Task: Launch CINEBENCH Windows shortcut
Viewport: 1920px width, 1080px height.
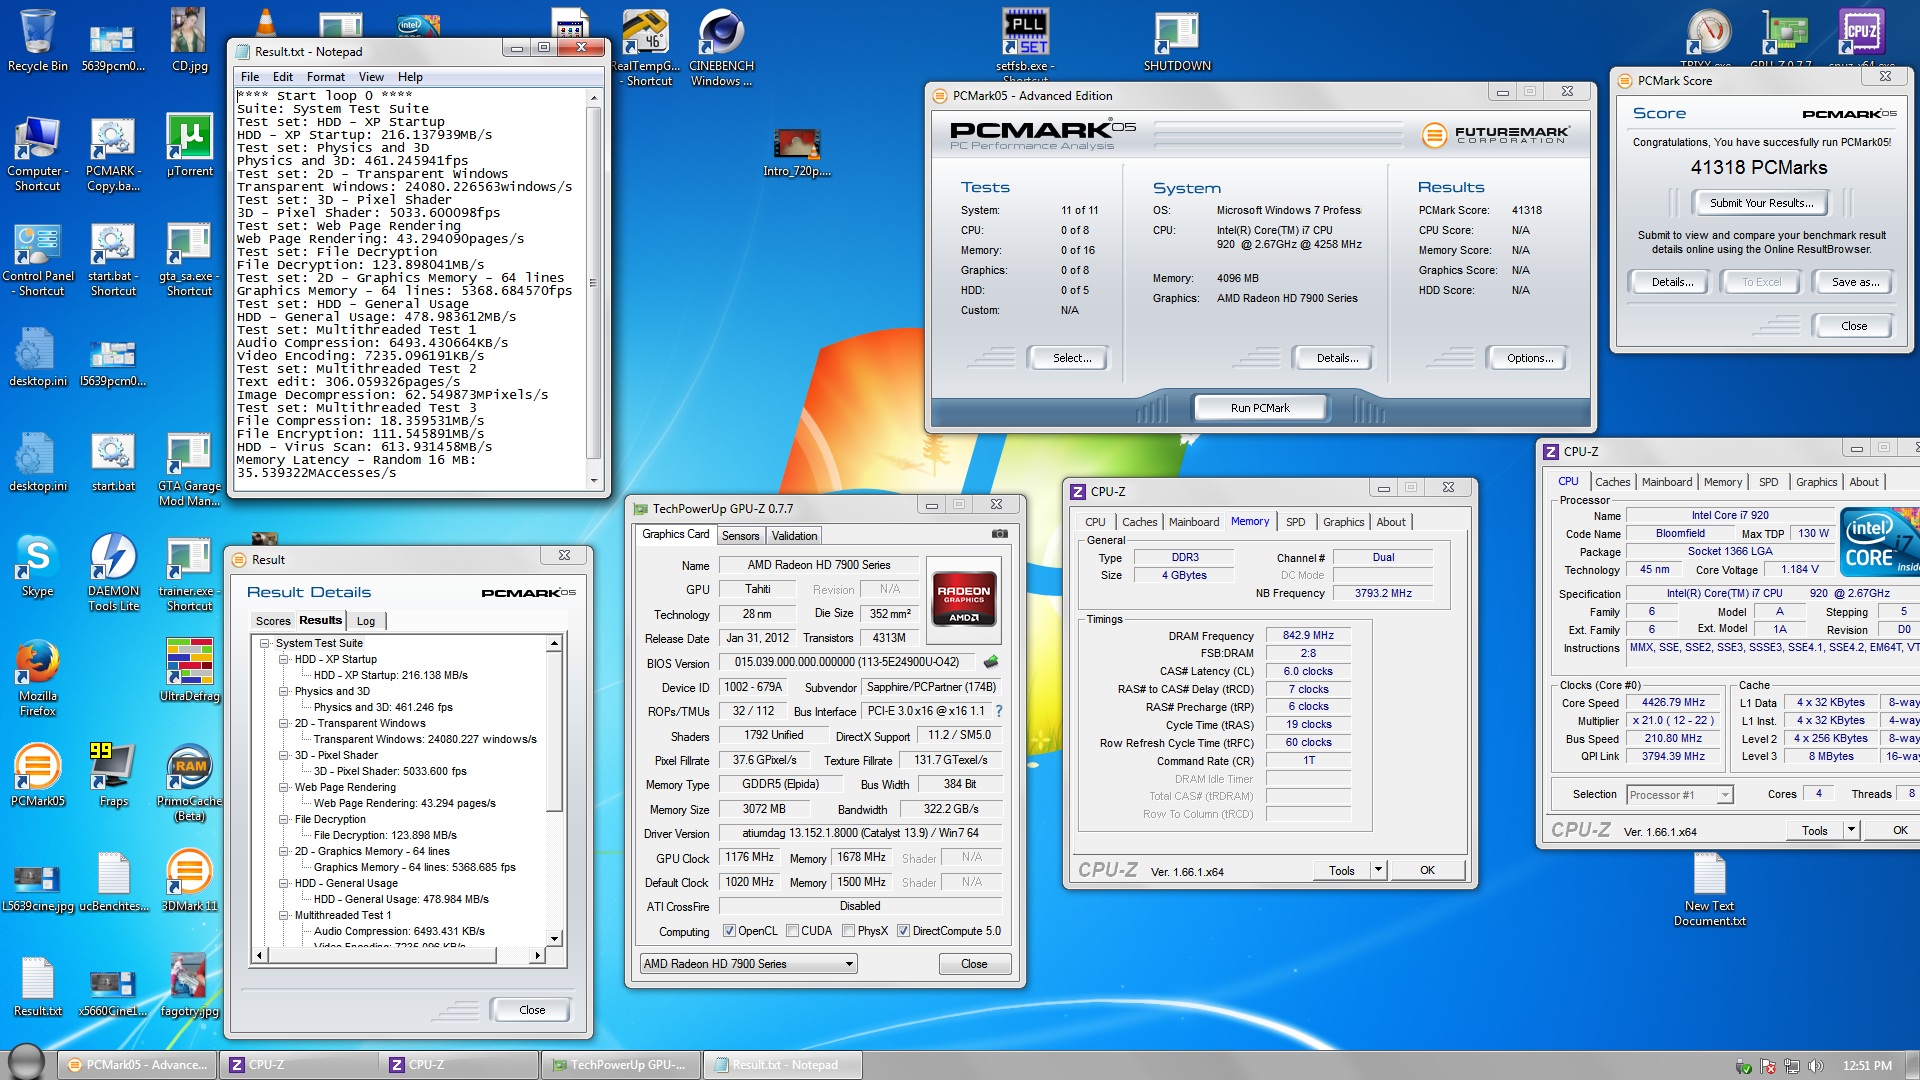Action: [x=721, y=48]
